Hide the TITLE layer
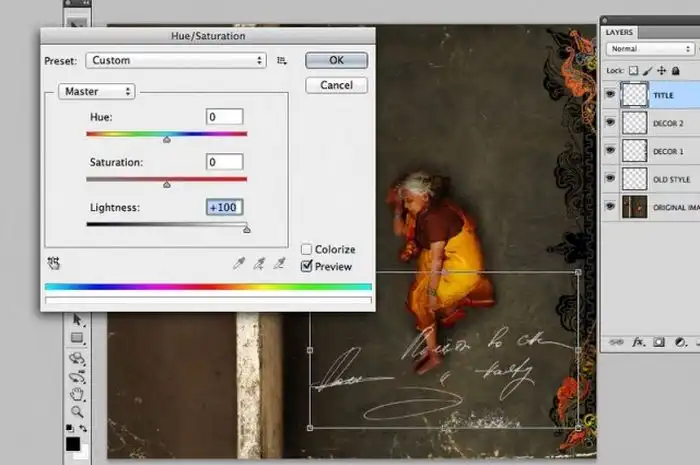The width and height of the screenshot is (700, 465). click(610, 94)
